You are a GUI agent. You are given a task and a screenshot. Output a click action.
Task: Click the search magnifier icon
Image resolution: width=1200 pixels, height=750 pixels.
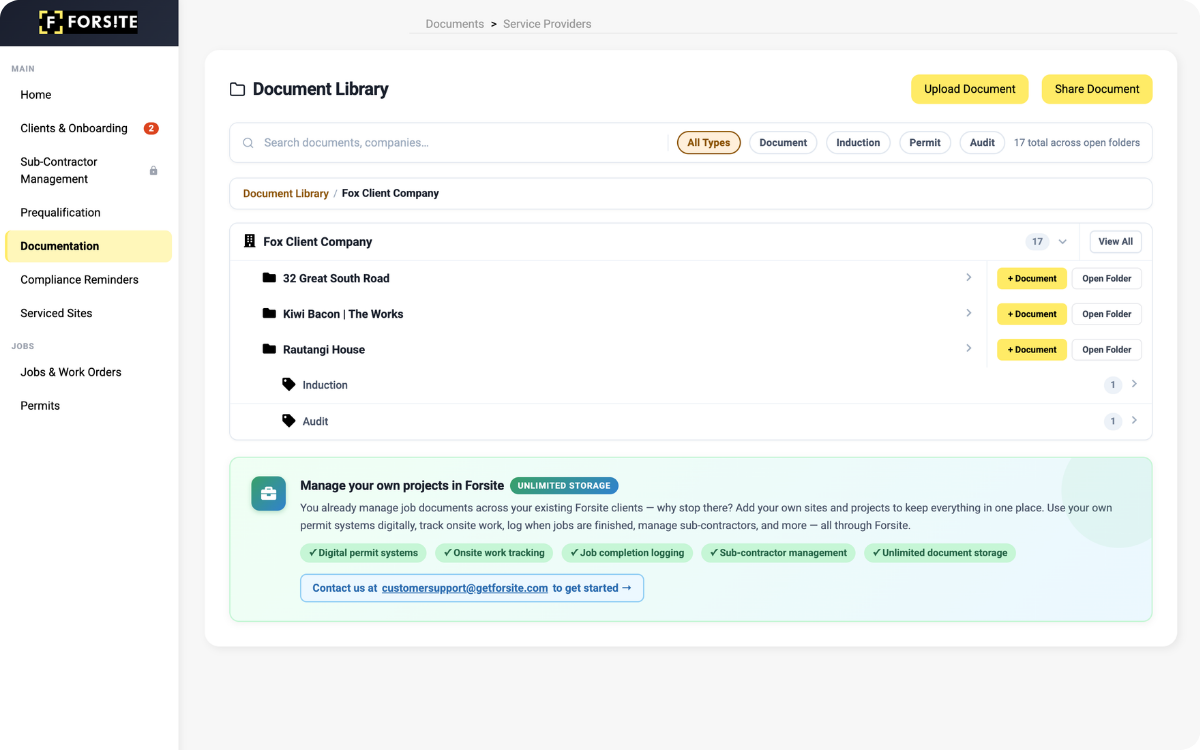click(x=248, y=143)
